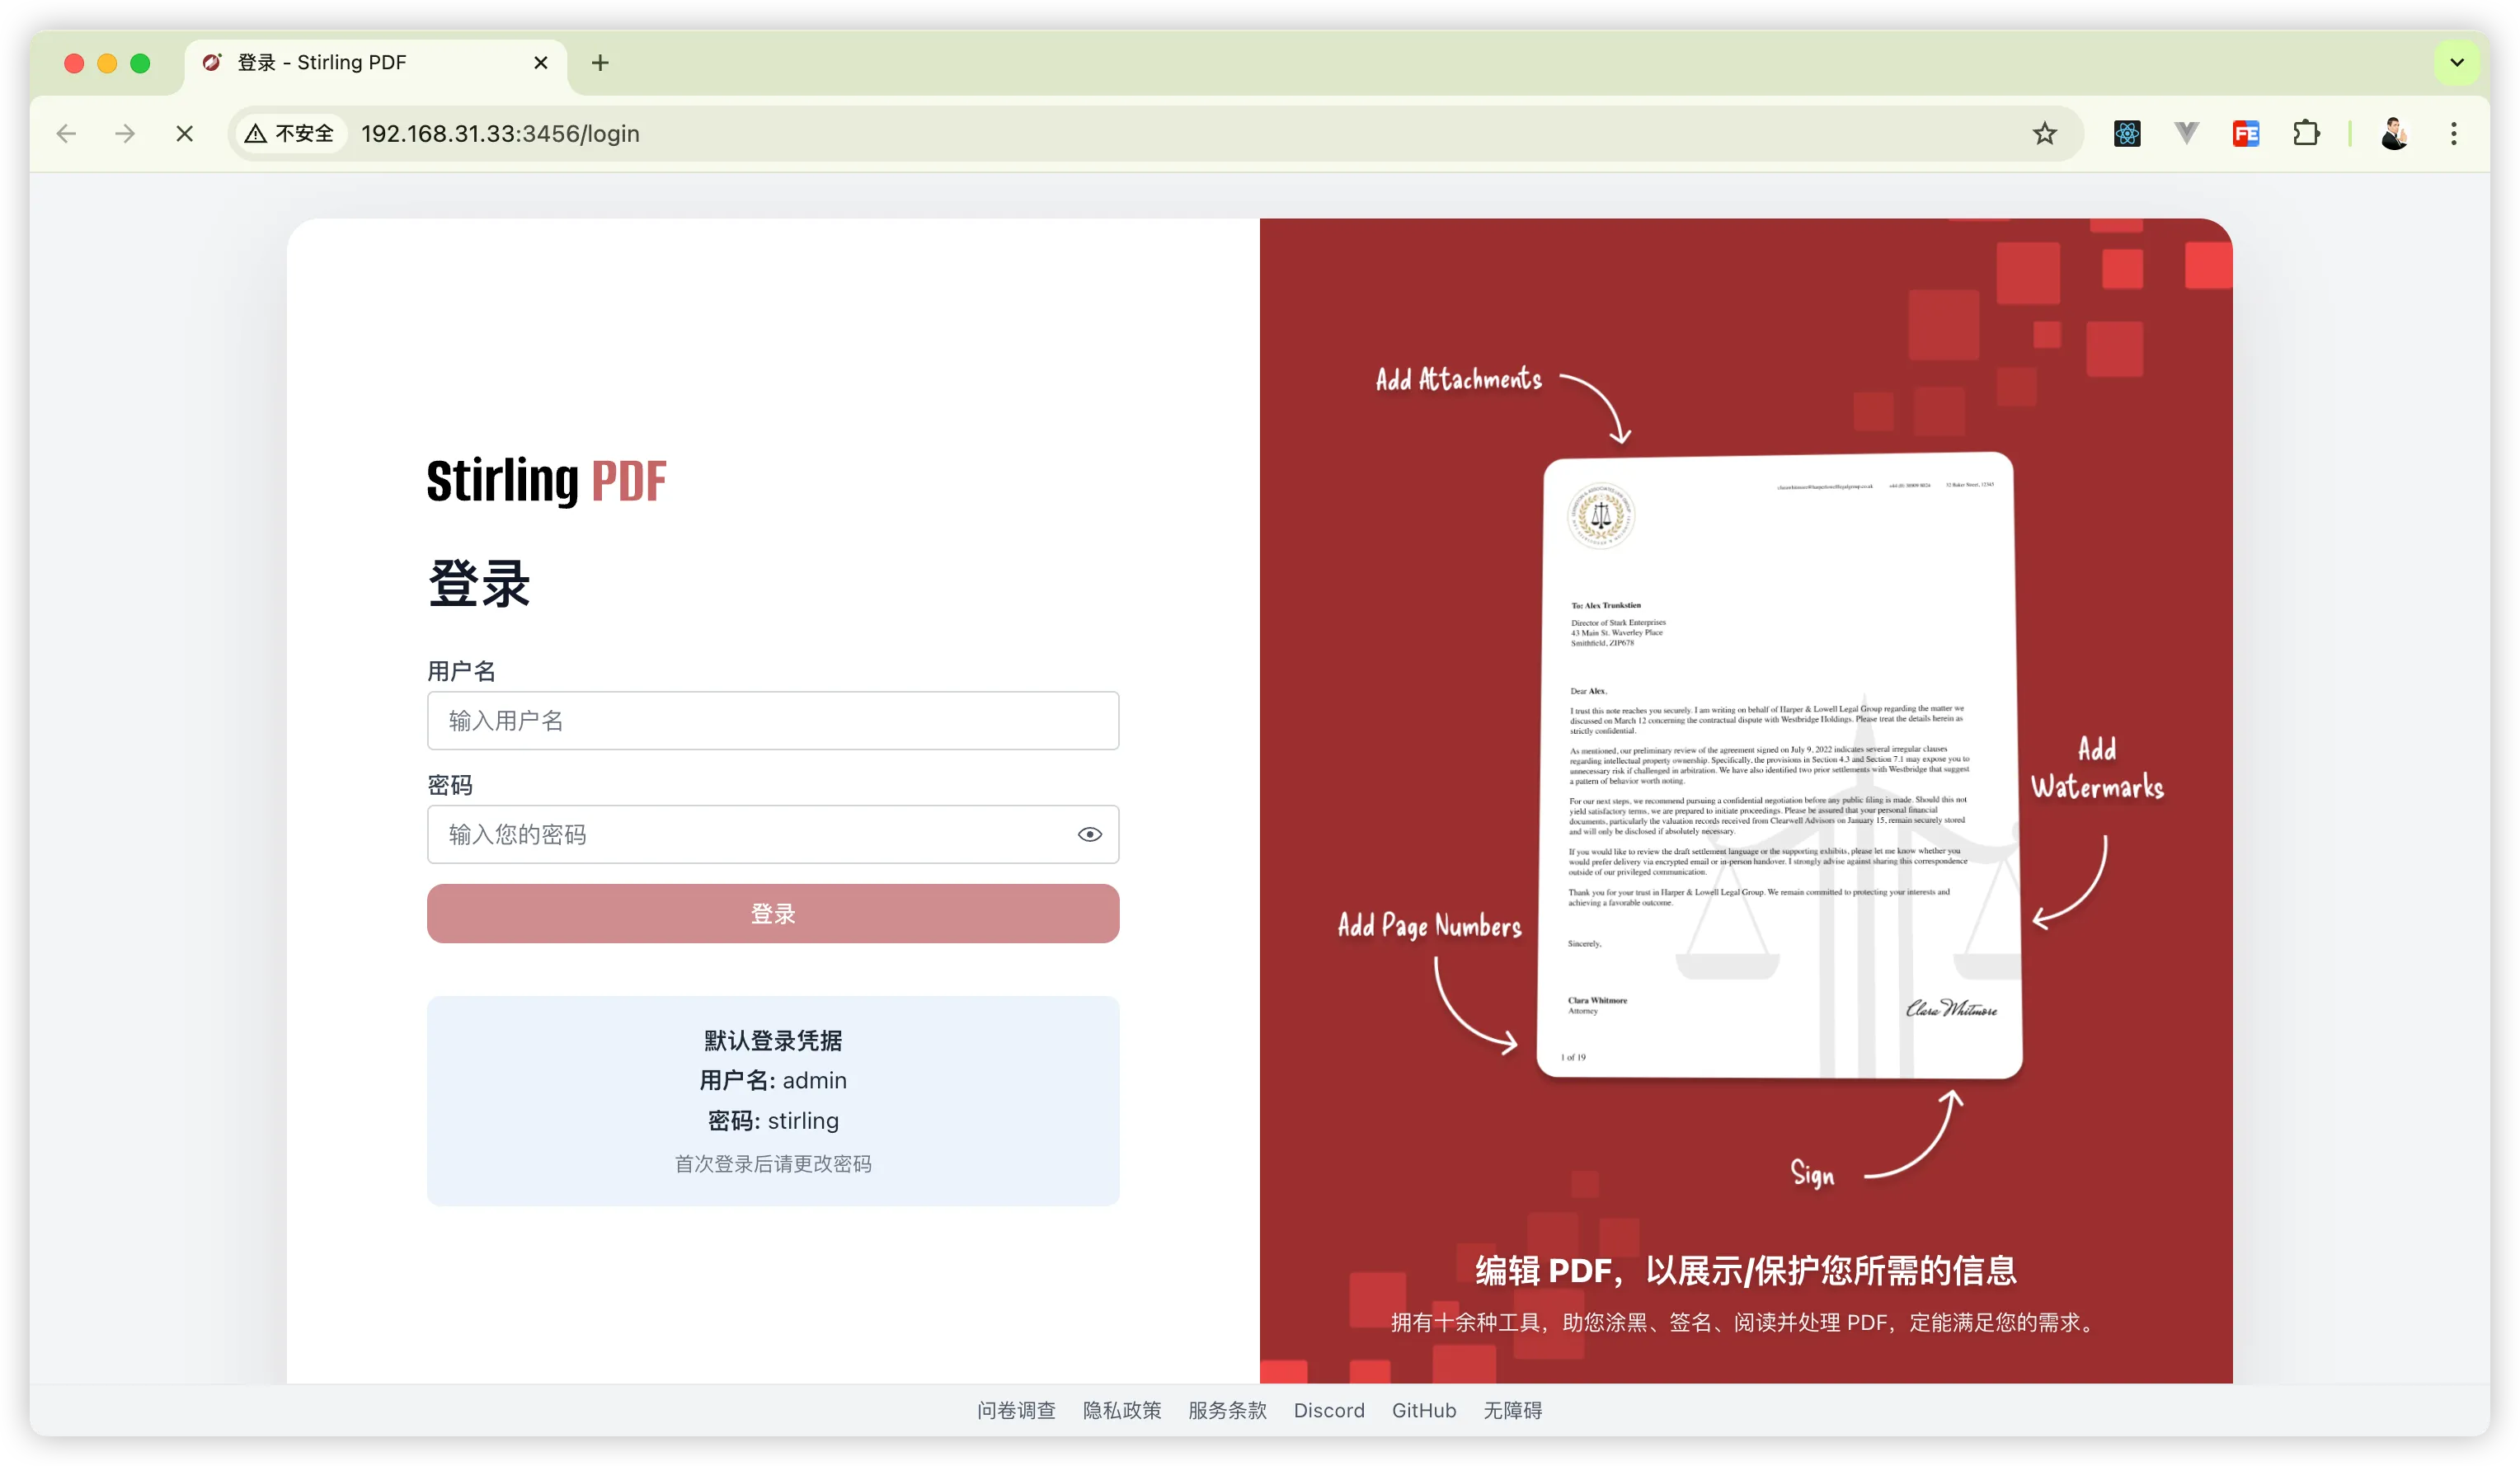Screen dimensions: 2520x1466
Task: Open the Discord footer link
Action: point(1329,1411)
